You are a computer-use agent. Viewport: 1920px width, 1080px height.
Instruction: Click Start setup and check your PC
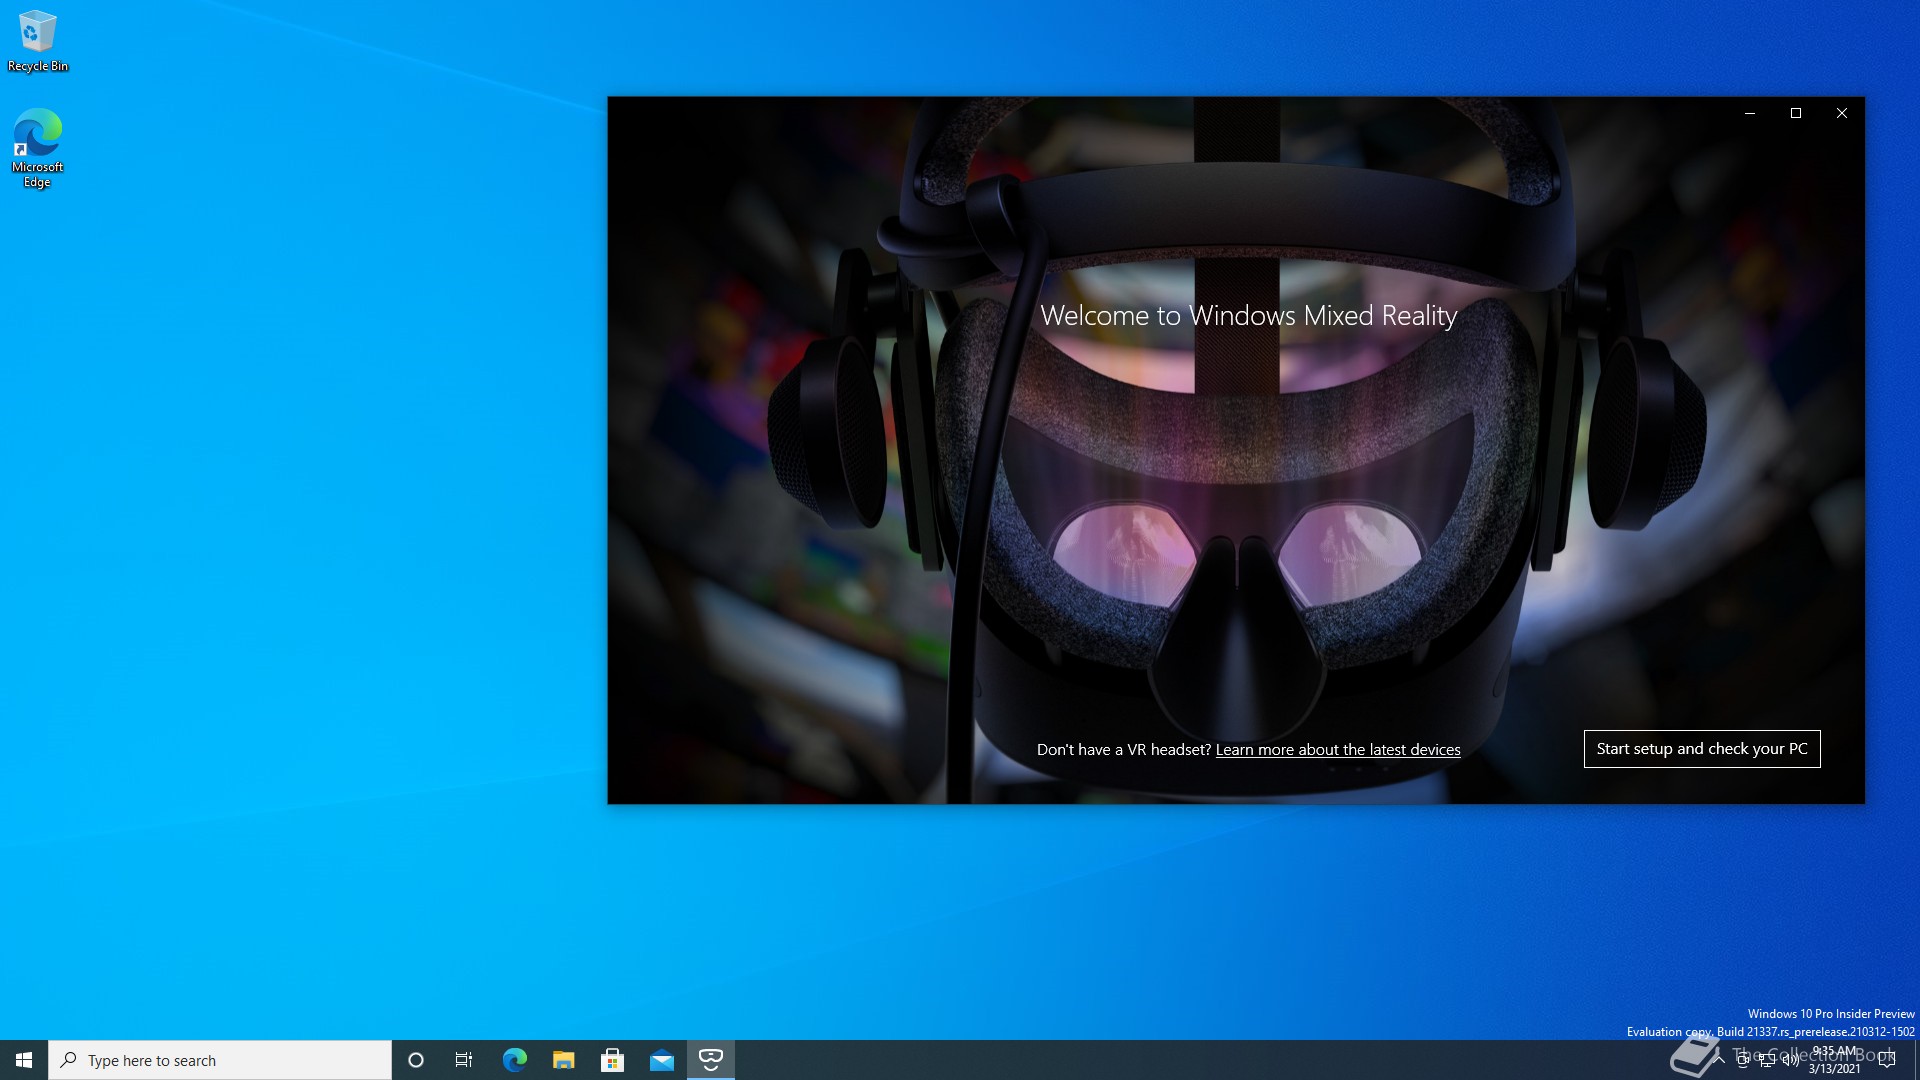1702,749
